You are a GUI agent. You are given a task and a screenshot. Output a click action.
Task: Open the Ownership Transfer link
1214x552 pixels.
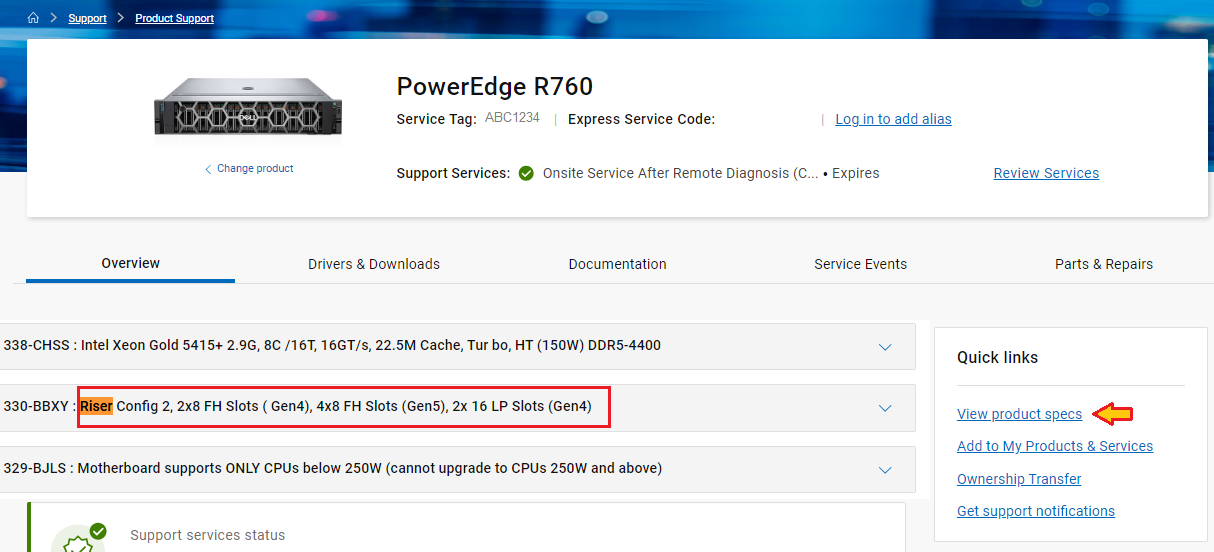point(1018,479)
